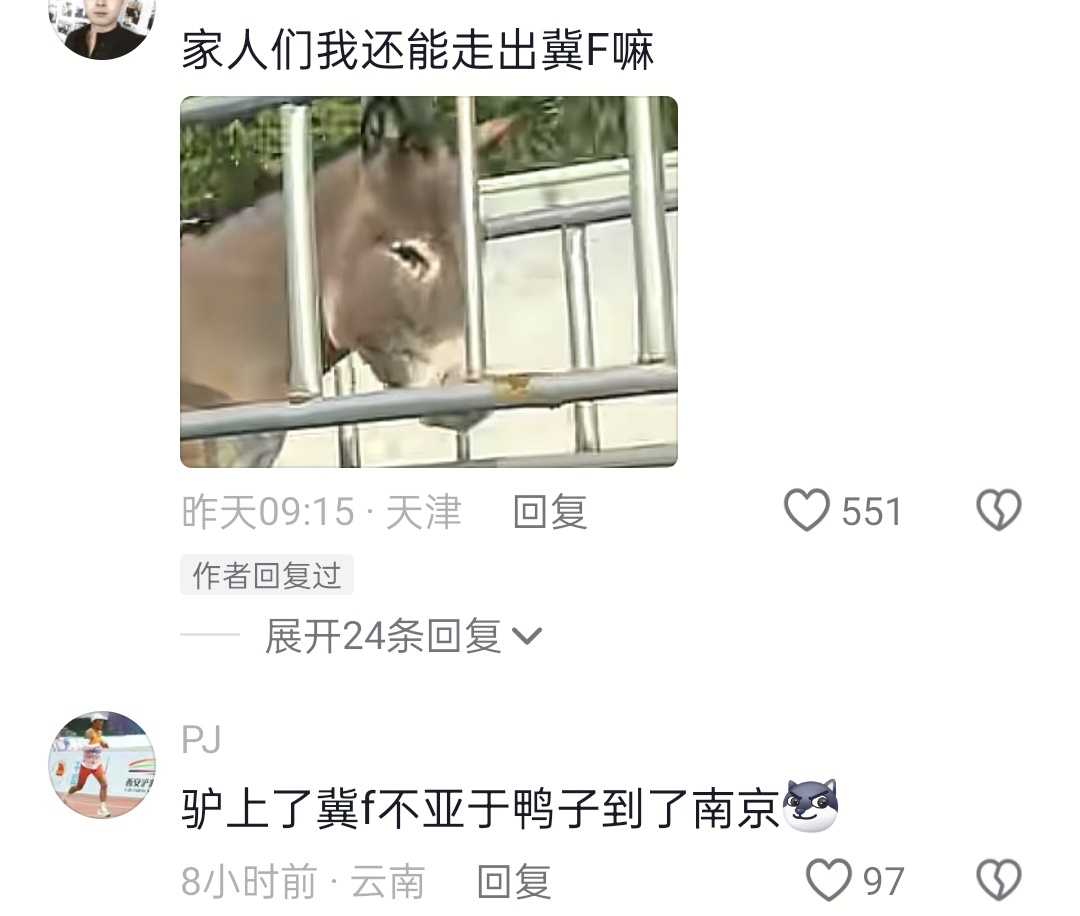
Task: Select the comment text 家人们我还能走出冀F嘛
Action: click(x=417, y=51)
